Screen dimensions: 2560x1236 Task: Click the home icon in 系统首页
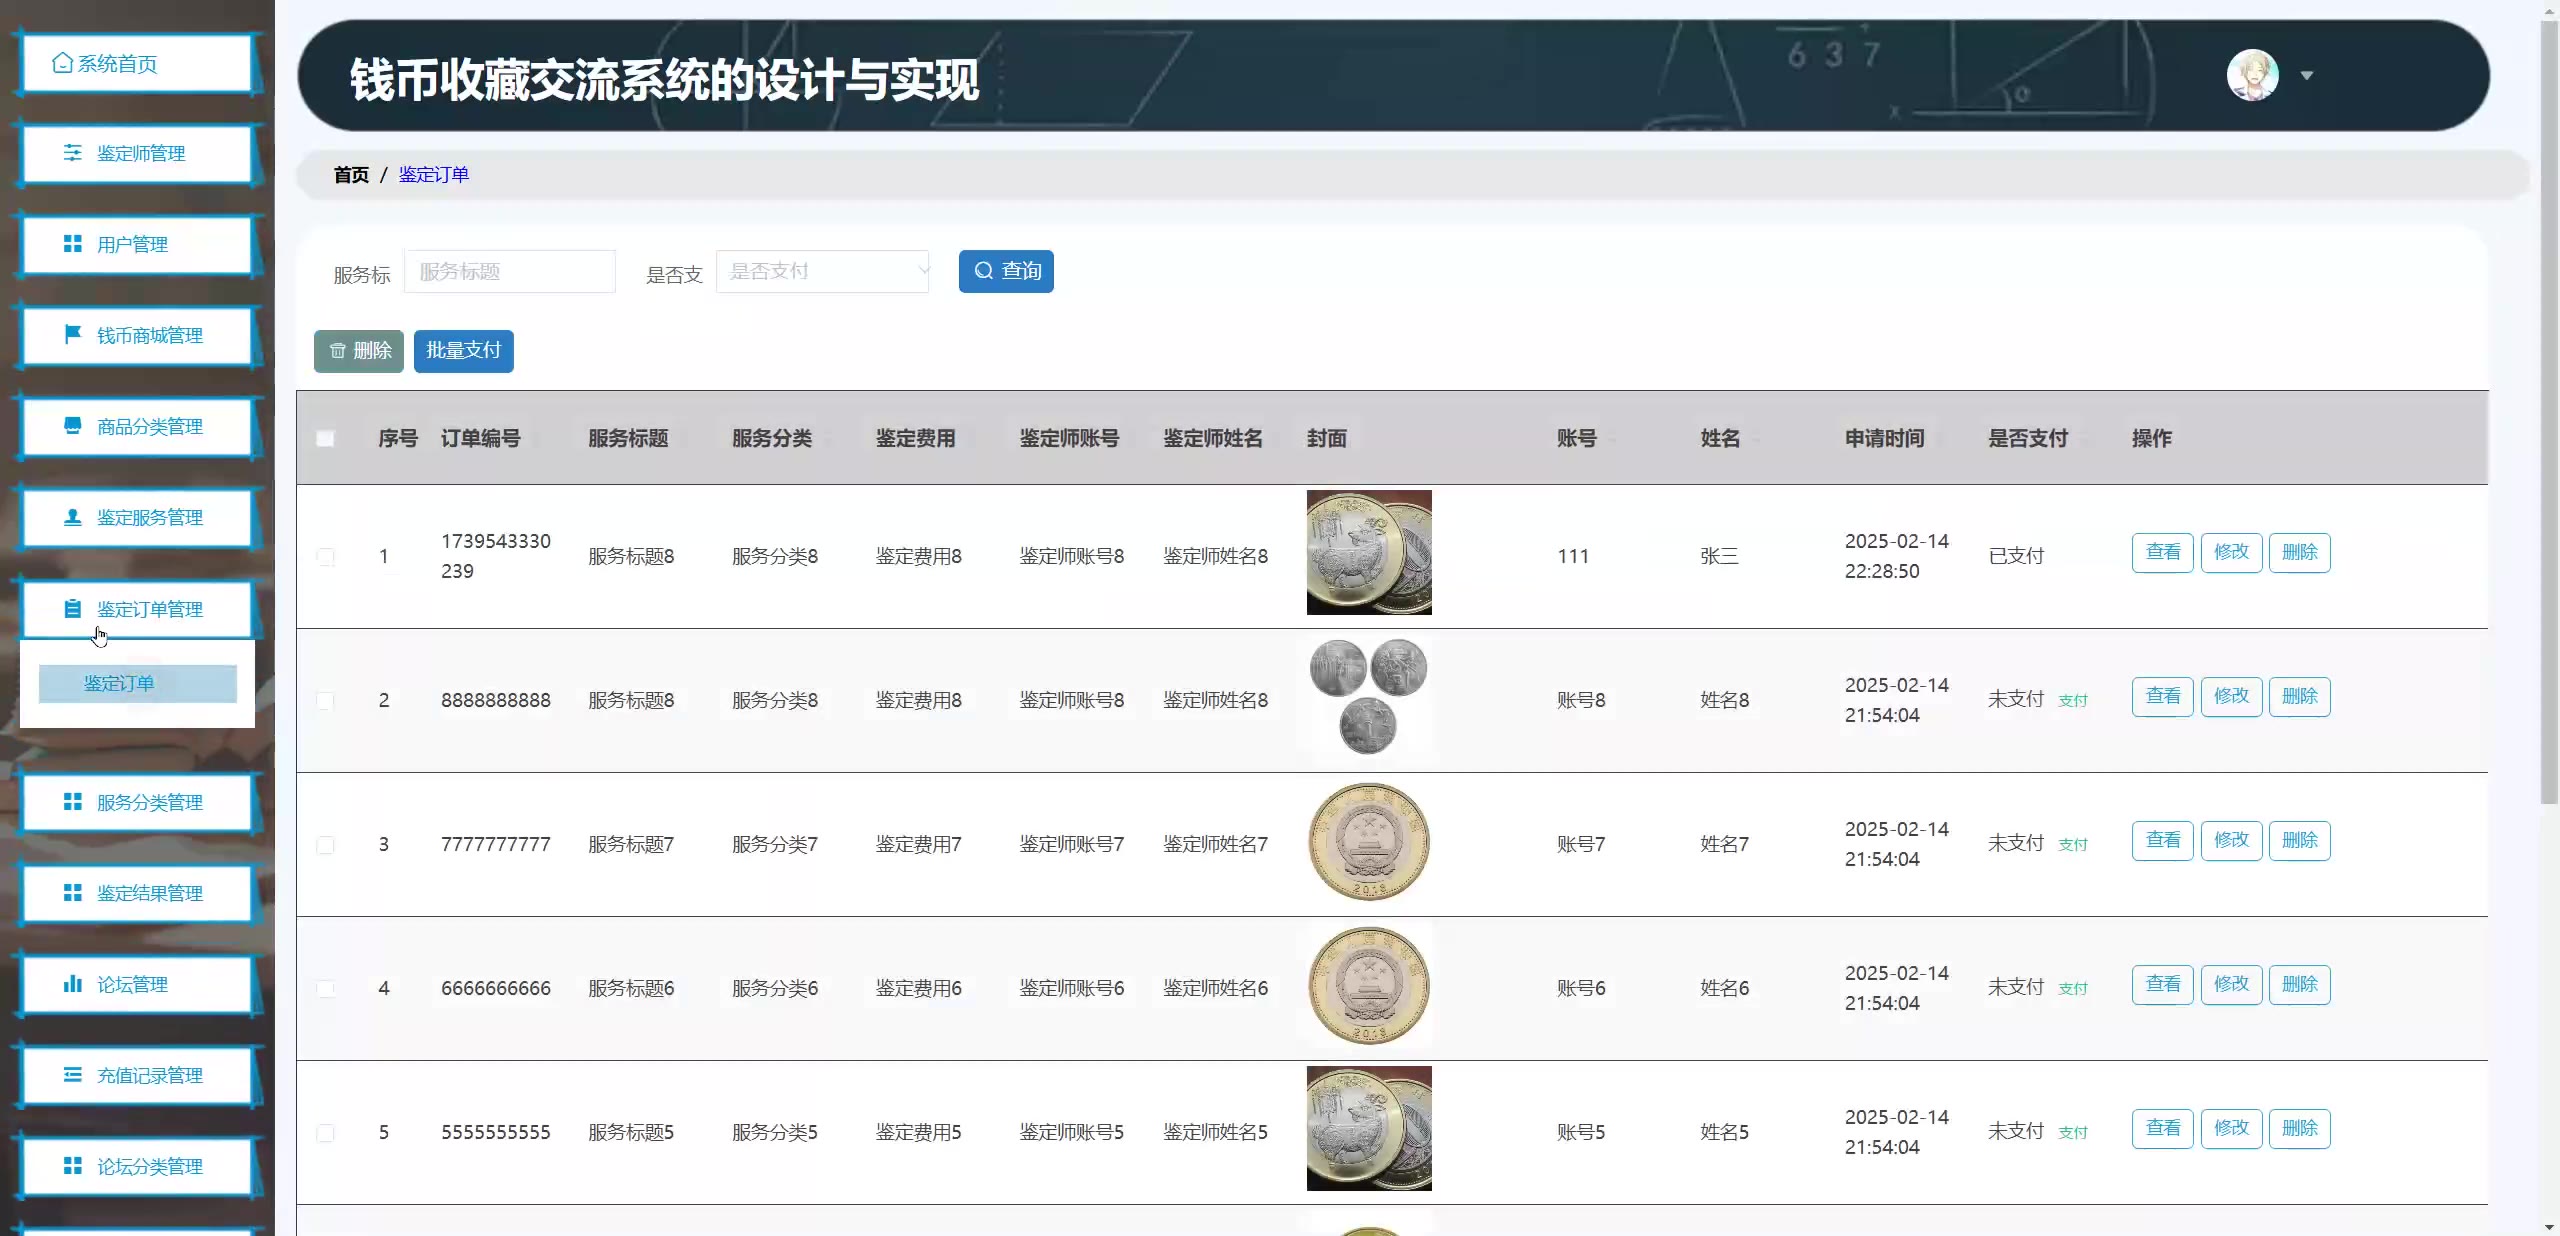pyautogui.click(x=62, y=63)
